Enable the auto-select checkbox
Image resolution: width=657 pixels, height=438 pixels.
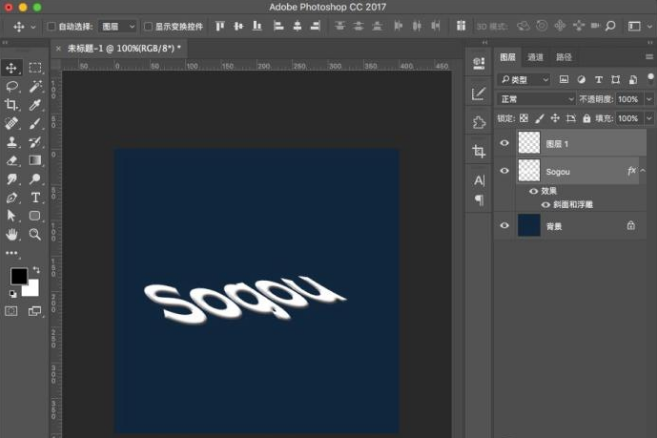(x=51, y=26)
